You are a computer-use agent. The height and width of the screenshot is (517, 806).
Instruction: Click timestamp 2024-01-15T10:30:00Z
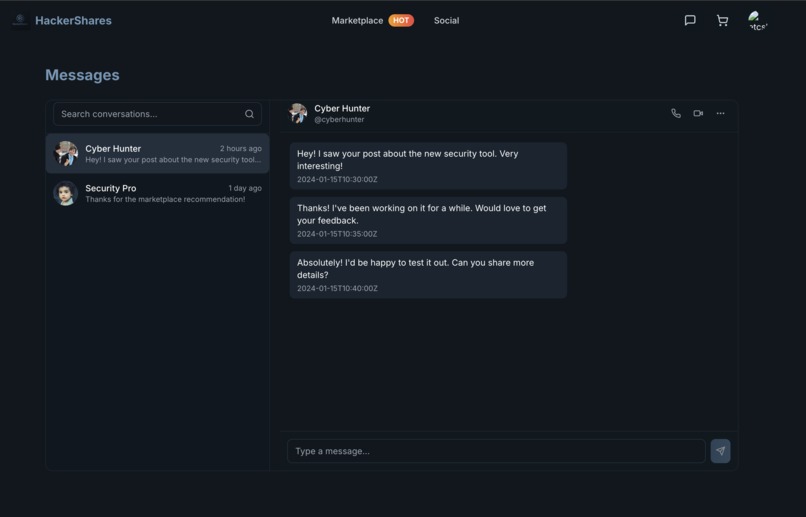pos(337,179)
